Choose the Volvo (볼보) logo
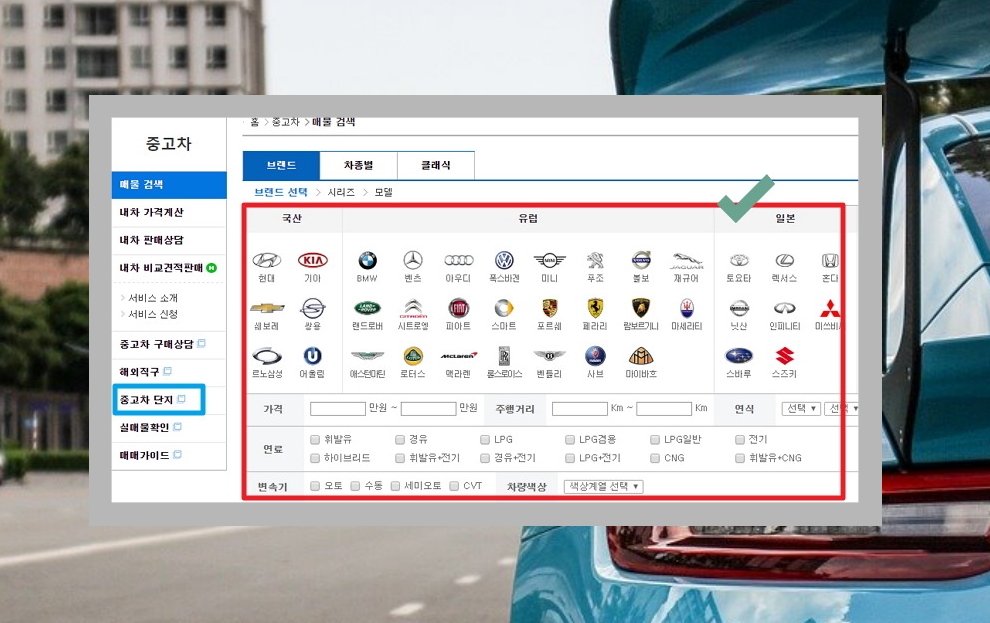The image size is (990, 623). pyautogui.click(x=641, y=260)
